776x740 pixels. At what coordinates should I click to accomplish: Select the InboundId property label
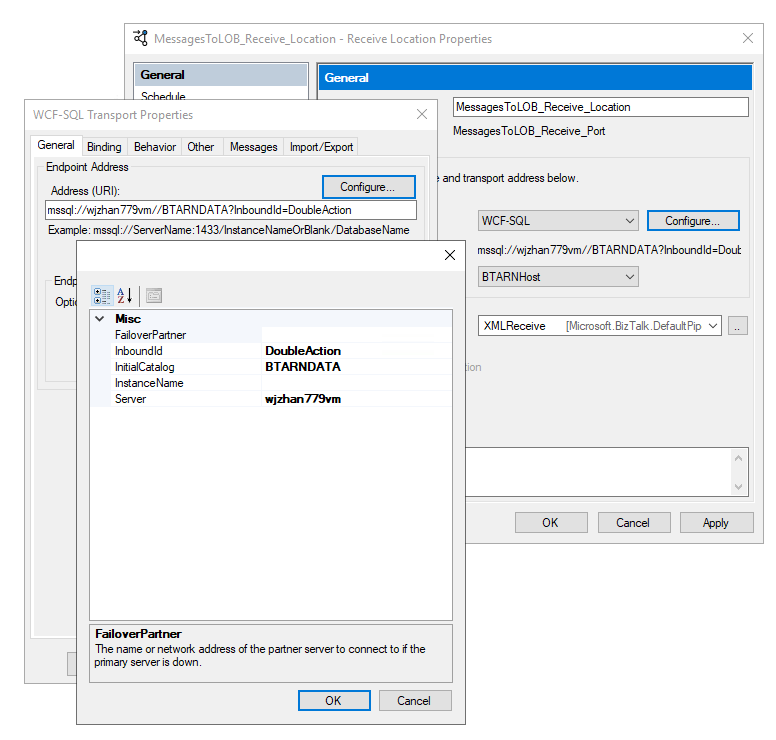coord(139,351)
